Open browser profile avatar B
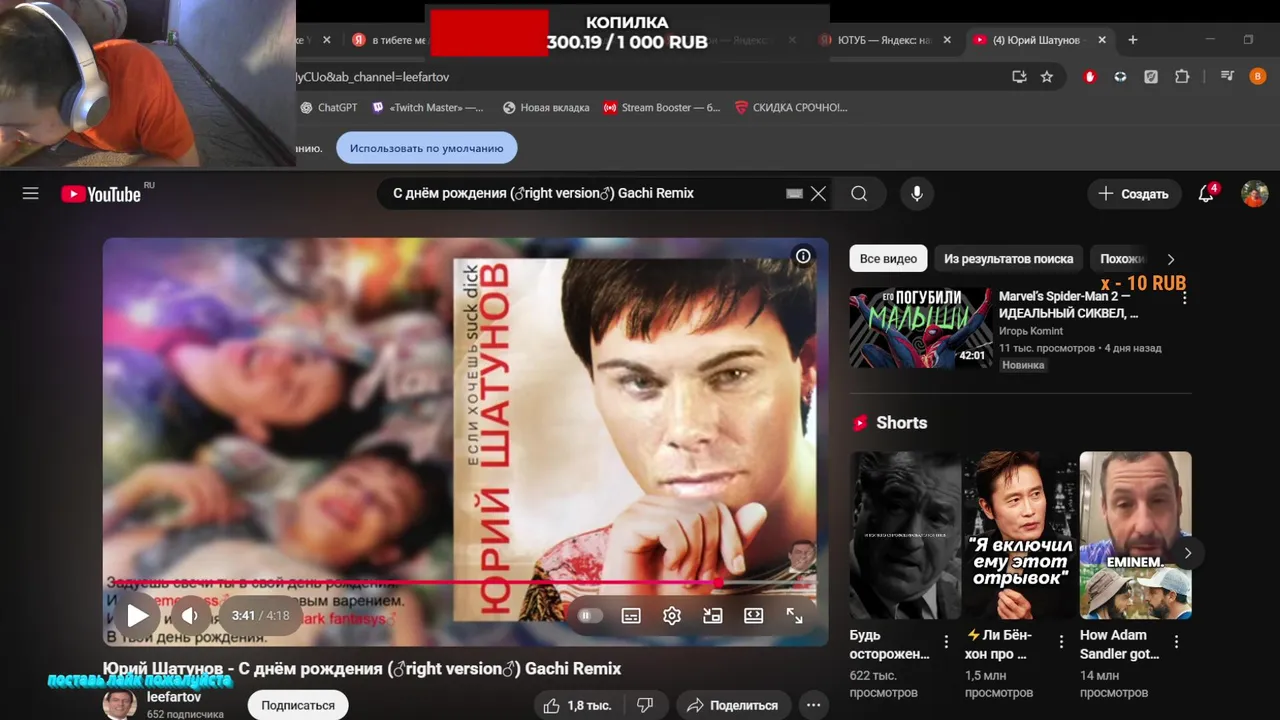Screen dimensions: 1280x720 click(x=1258, y=77)
